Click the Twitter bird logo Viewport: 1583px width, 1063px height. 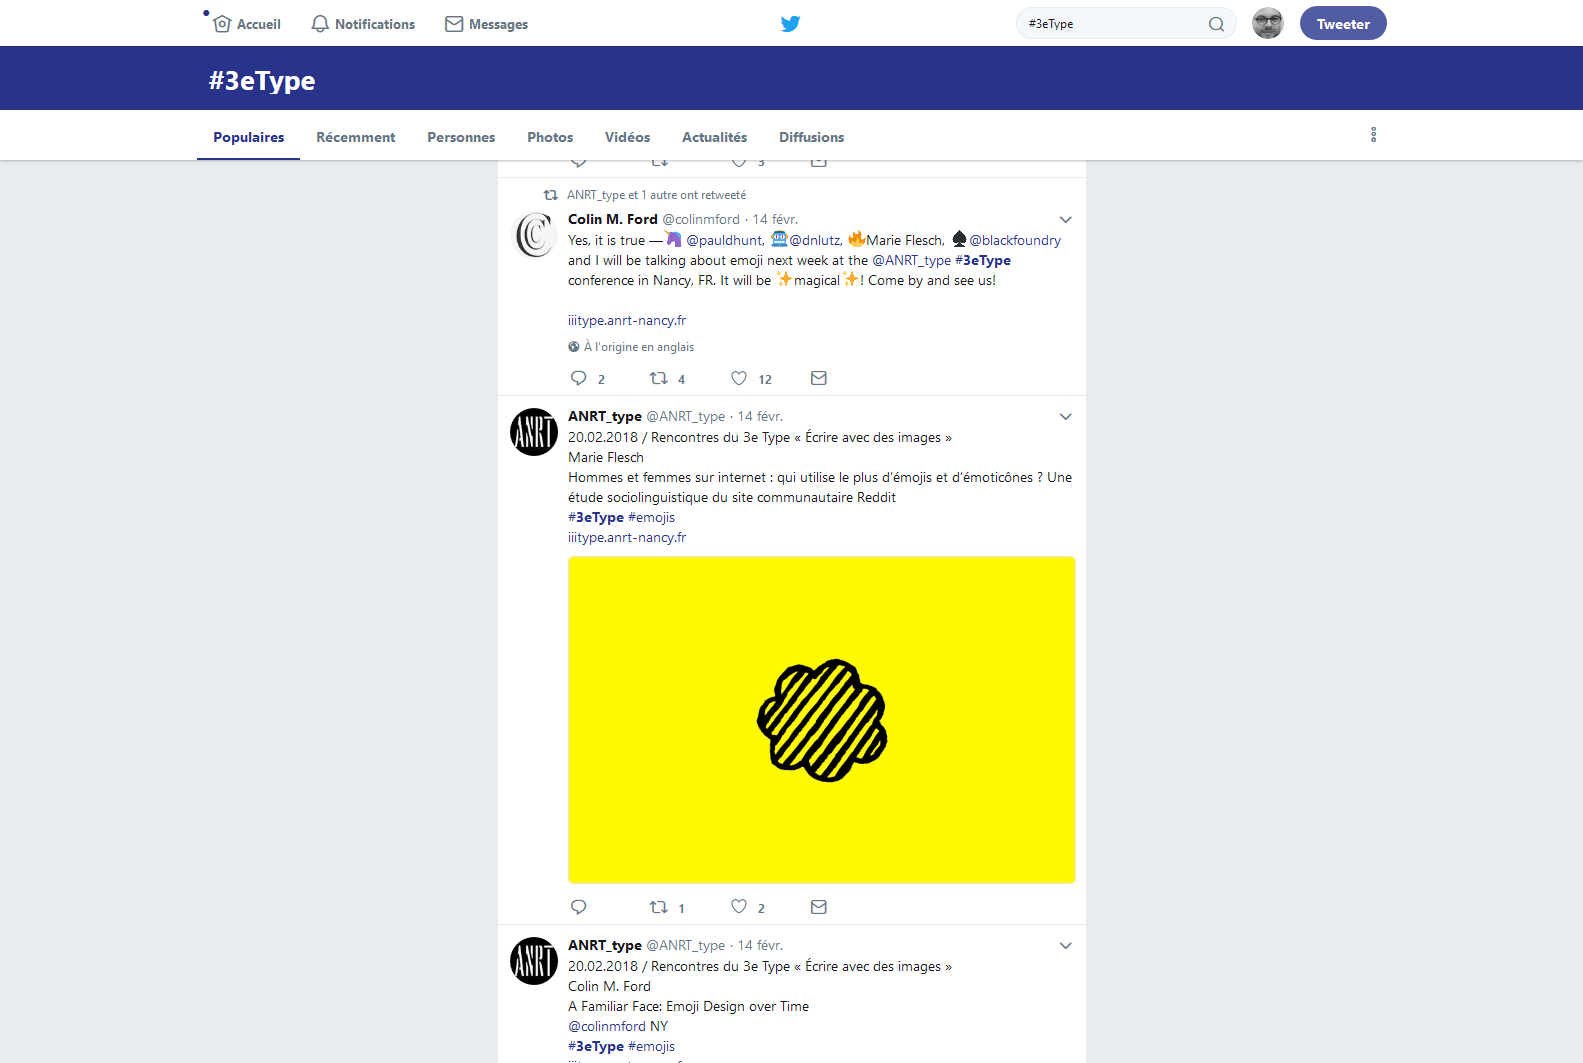[x=790, y=24]
